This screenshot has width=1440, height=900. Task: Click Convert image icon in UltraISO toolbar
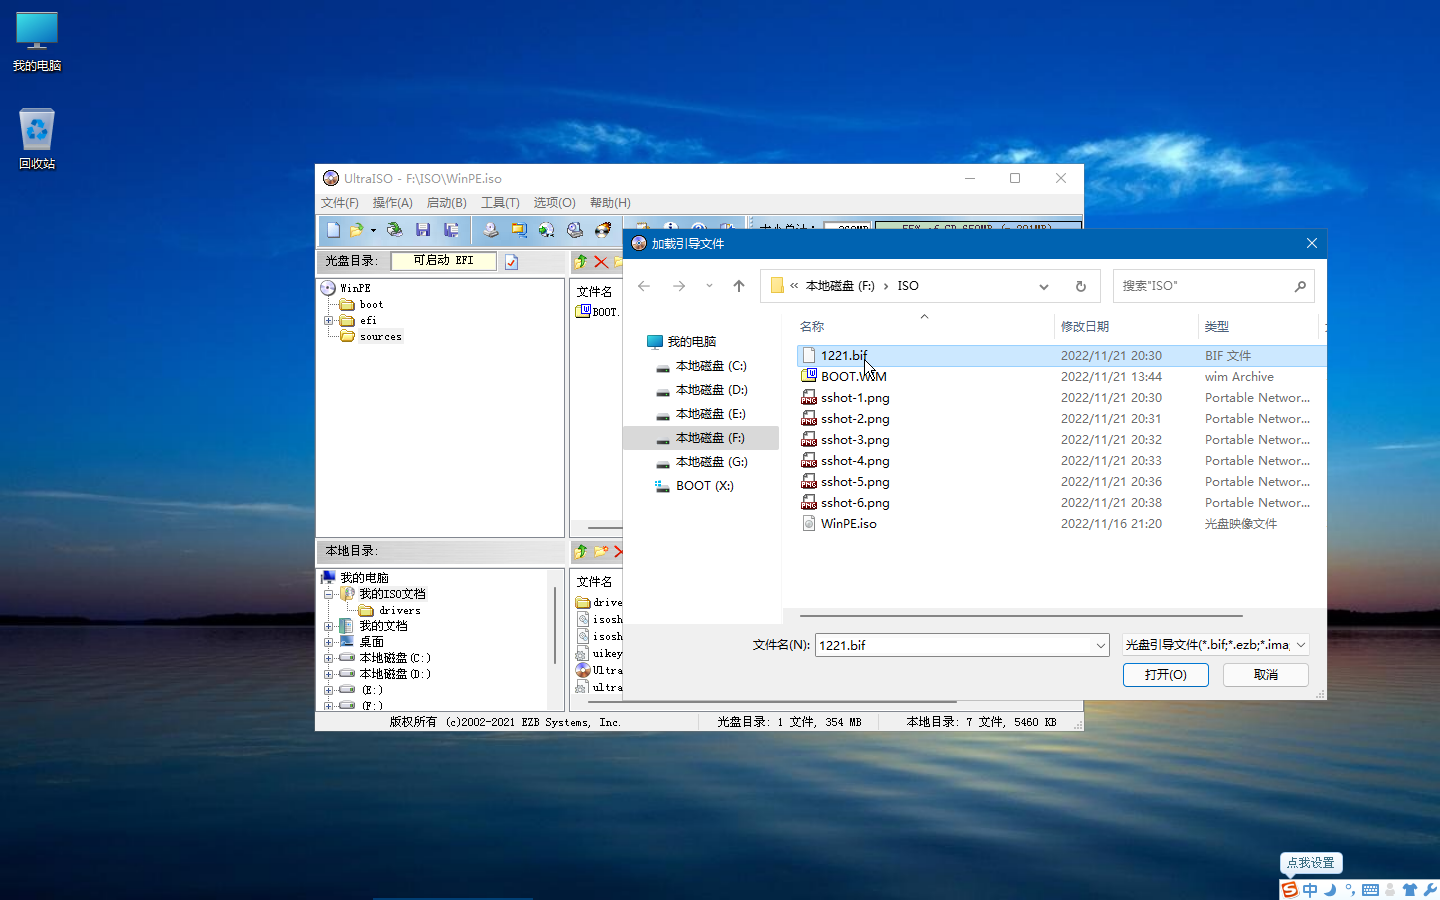click(x=546, y=230)
